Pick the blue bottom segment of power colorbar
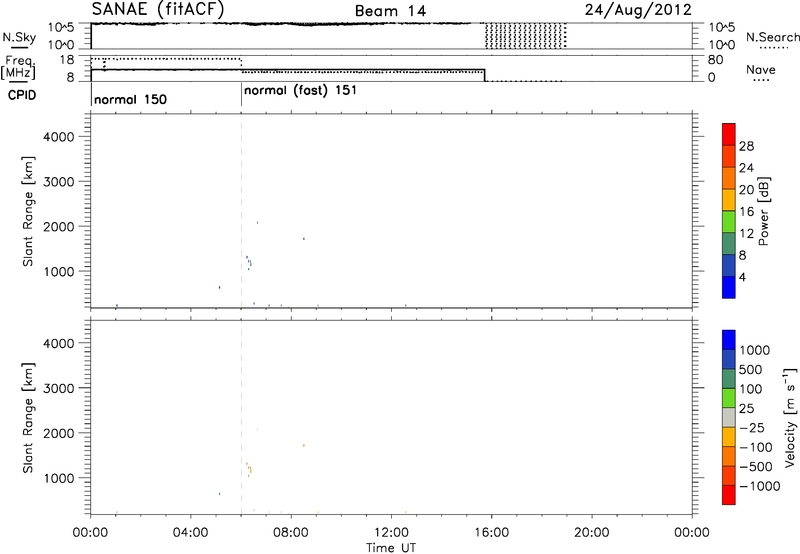 [729, 287]
